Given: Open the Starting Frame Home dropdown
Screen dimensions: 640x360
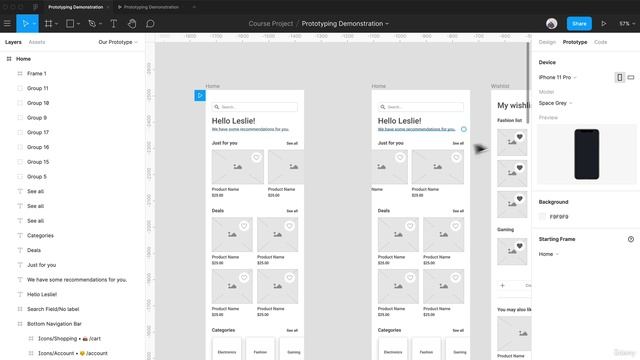Looking at the screenshot, I should click(x=549, y=254).
